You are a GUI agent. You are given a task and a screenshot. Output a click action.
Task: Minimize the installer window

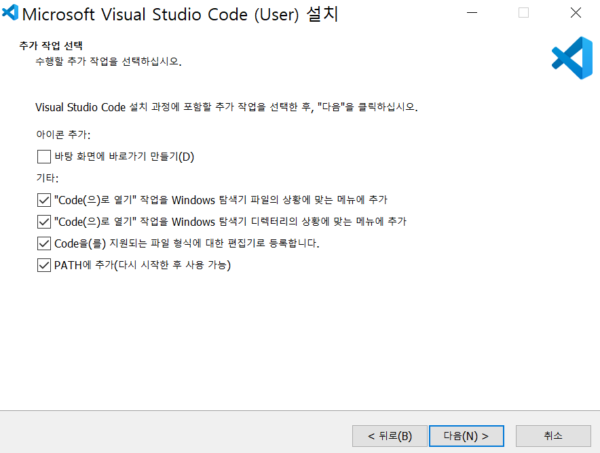pos(472,13)
